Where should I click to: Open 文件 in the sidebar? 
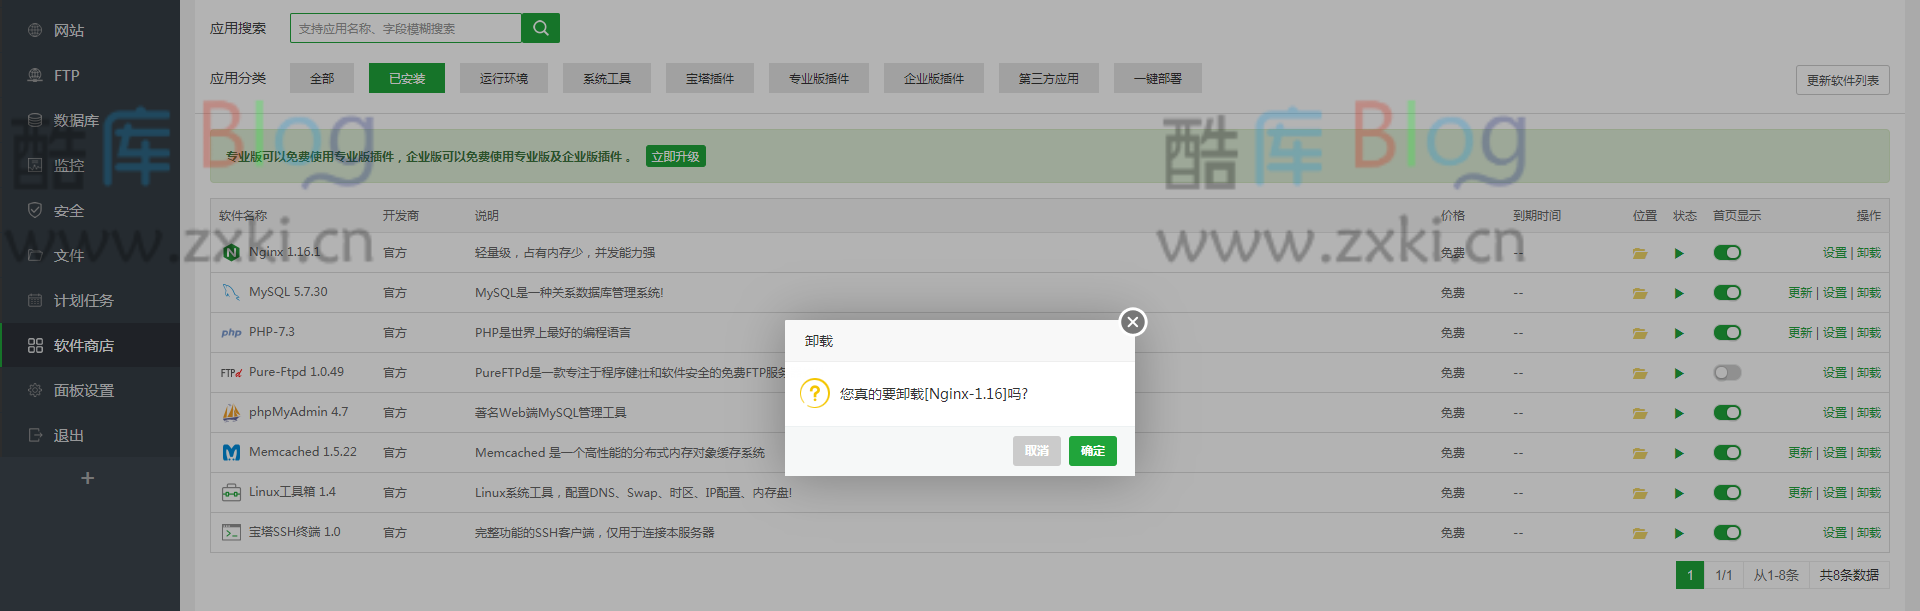click(90, 255)
